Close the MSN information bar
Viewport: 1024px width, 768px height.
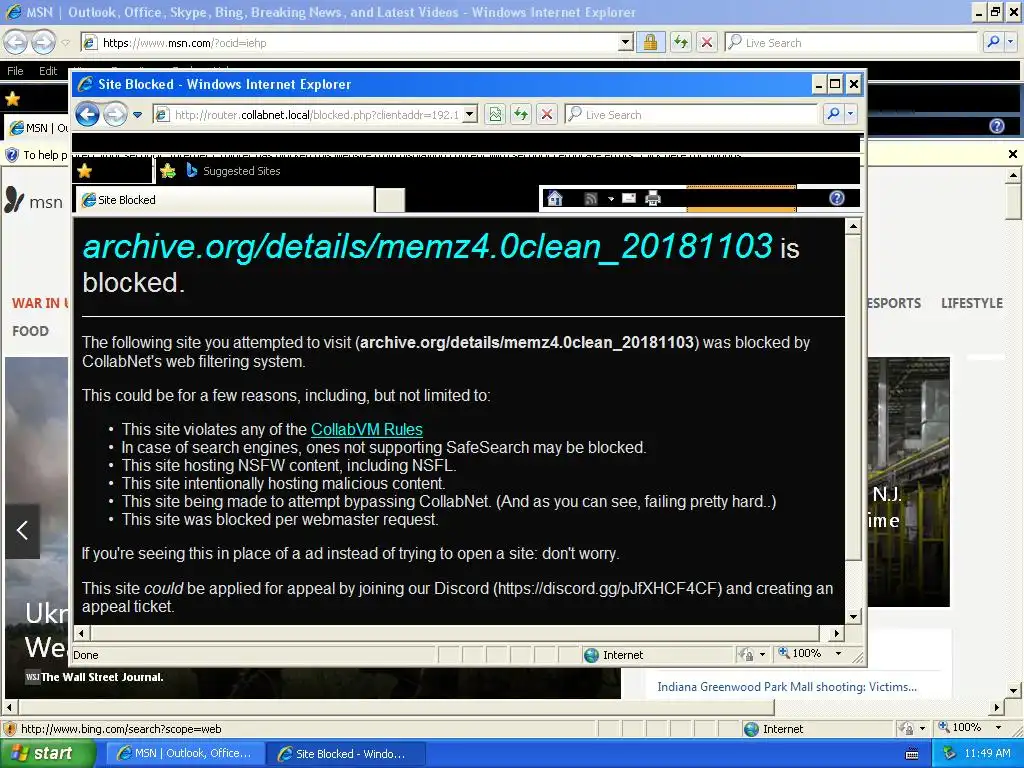[x=1012, y=154]
